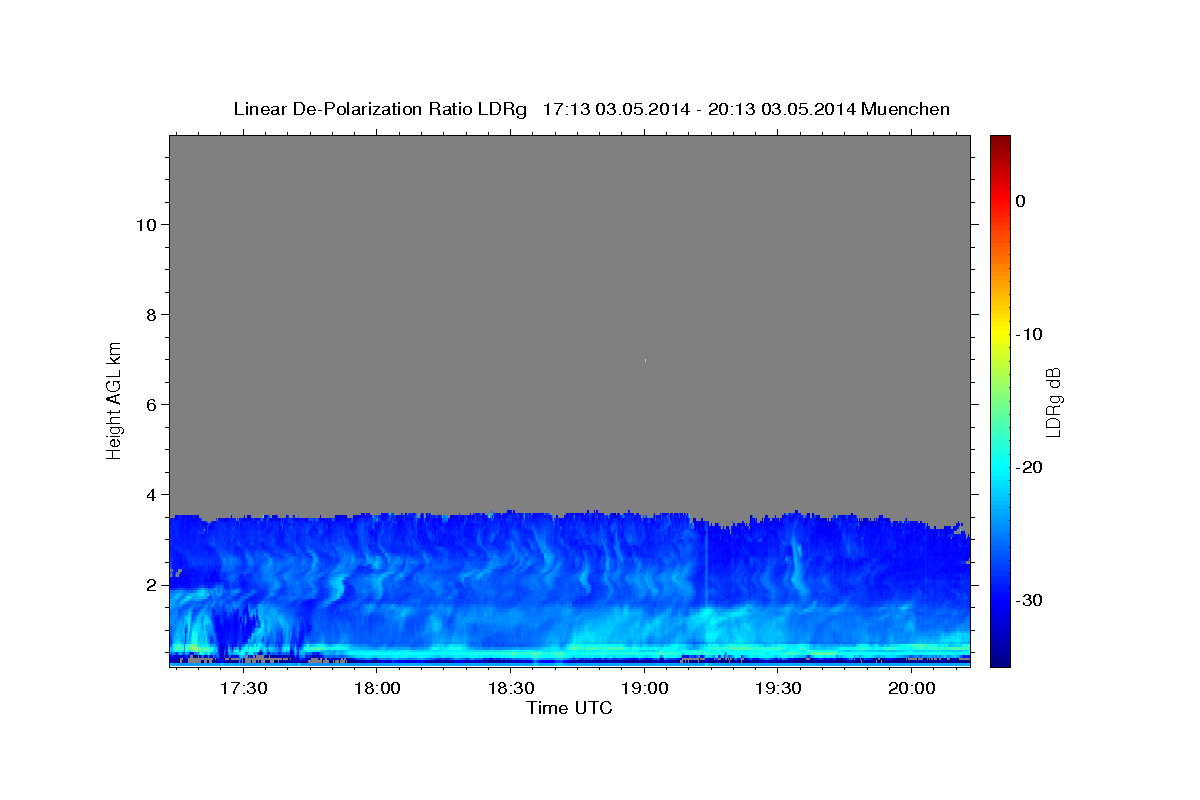Image resolution: width=1200 pixels, height=800 pixels.
Task: Click the colorbar value 0
Action: (1020, 201)
